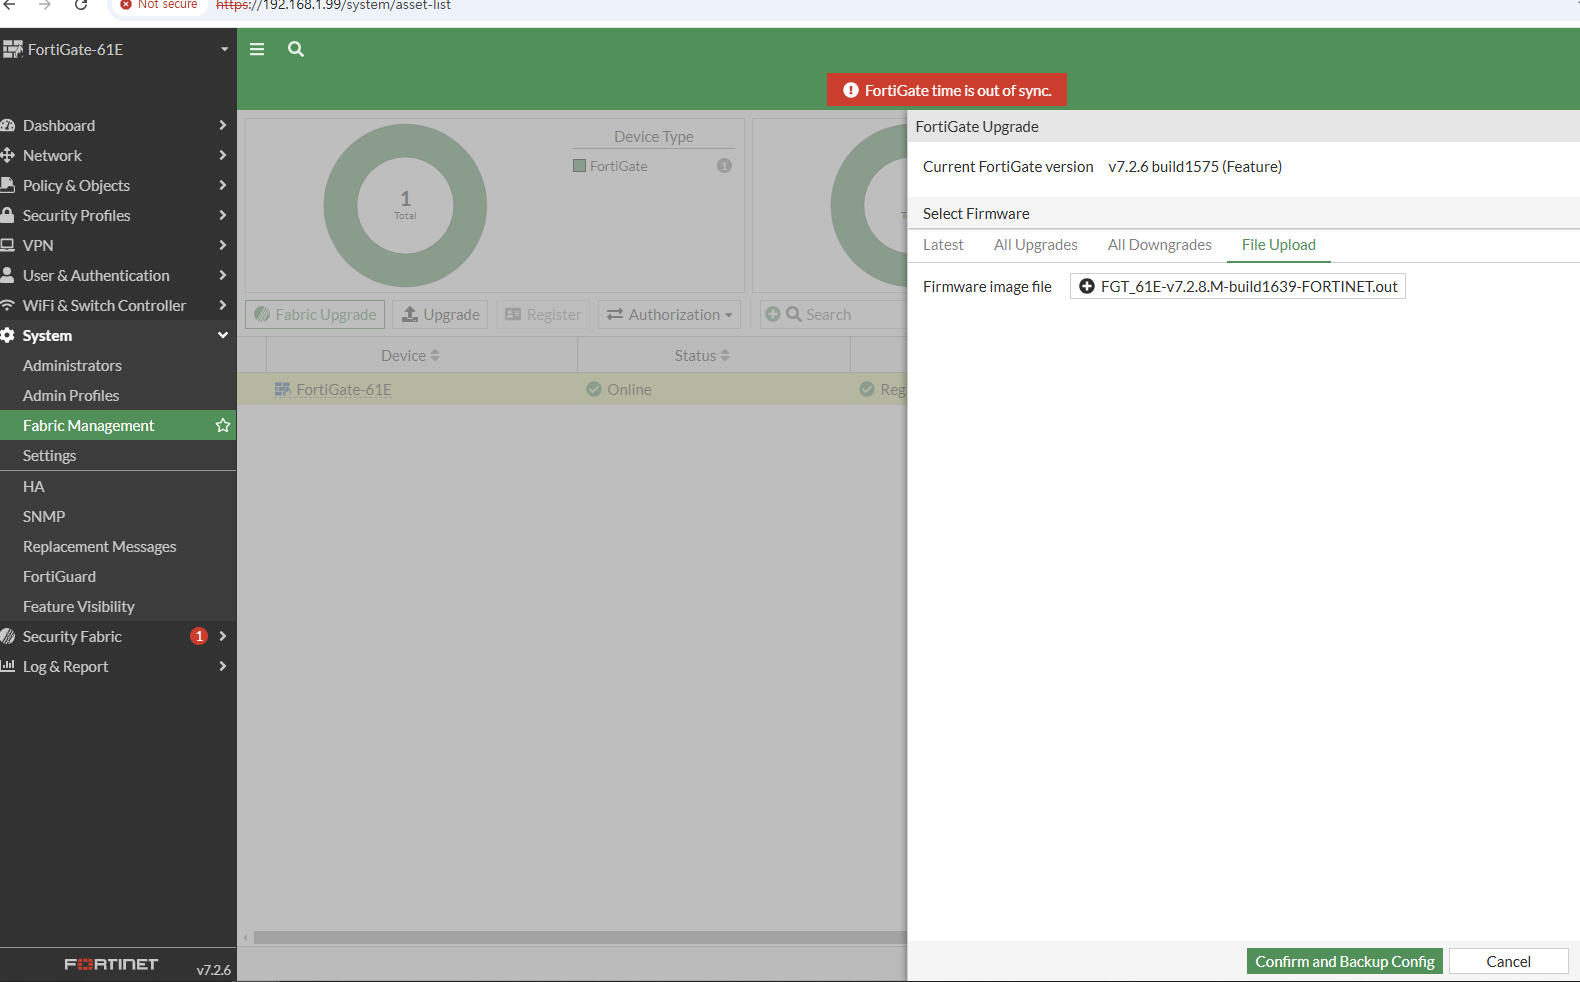Click the FortiGate-61E device icon in table row

tap(283, 389)
